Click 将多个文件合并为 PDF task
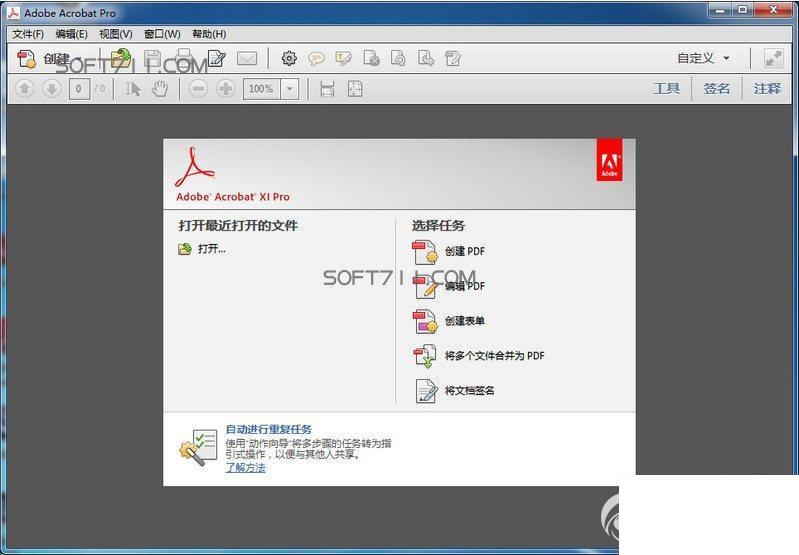The height and width of the screenshot is (555, 799). (x=478, y=356)
